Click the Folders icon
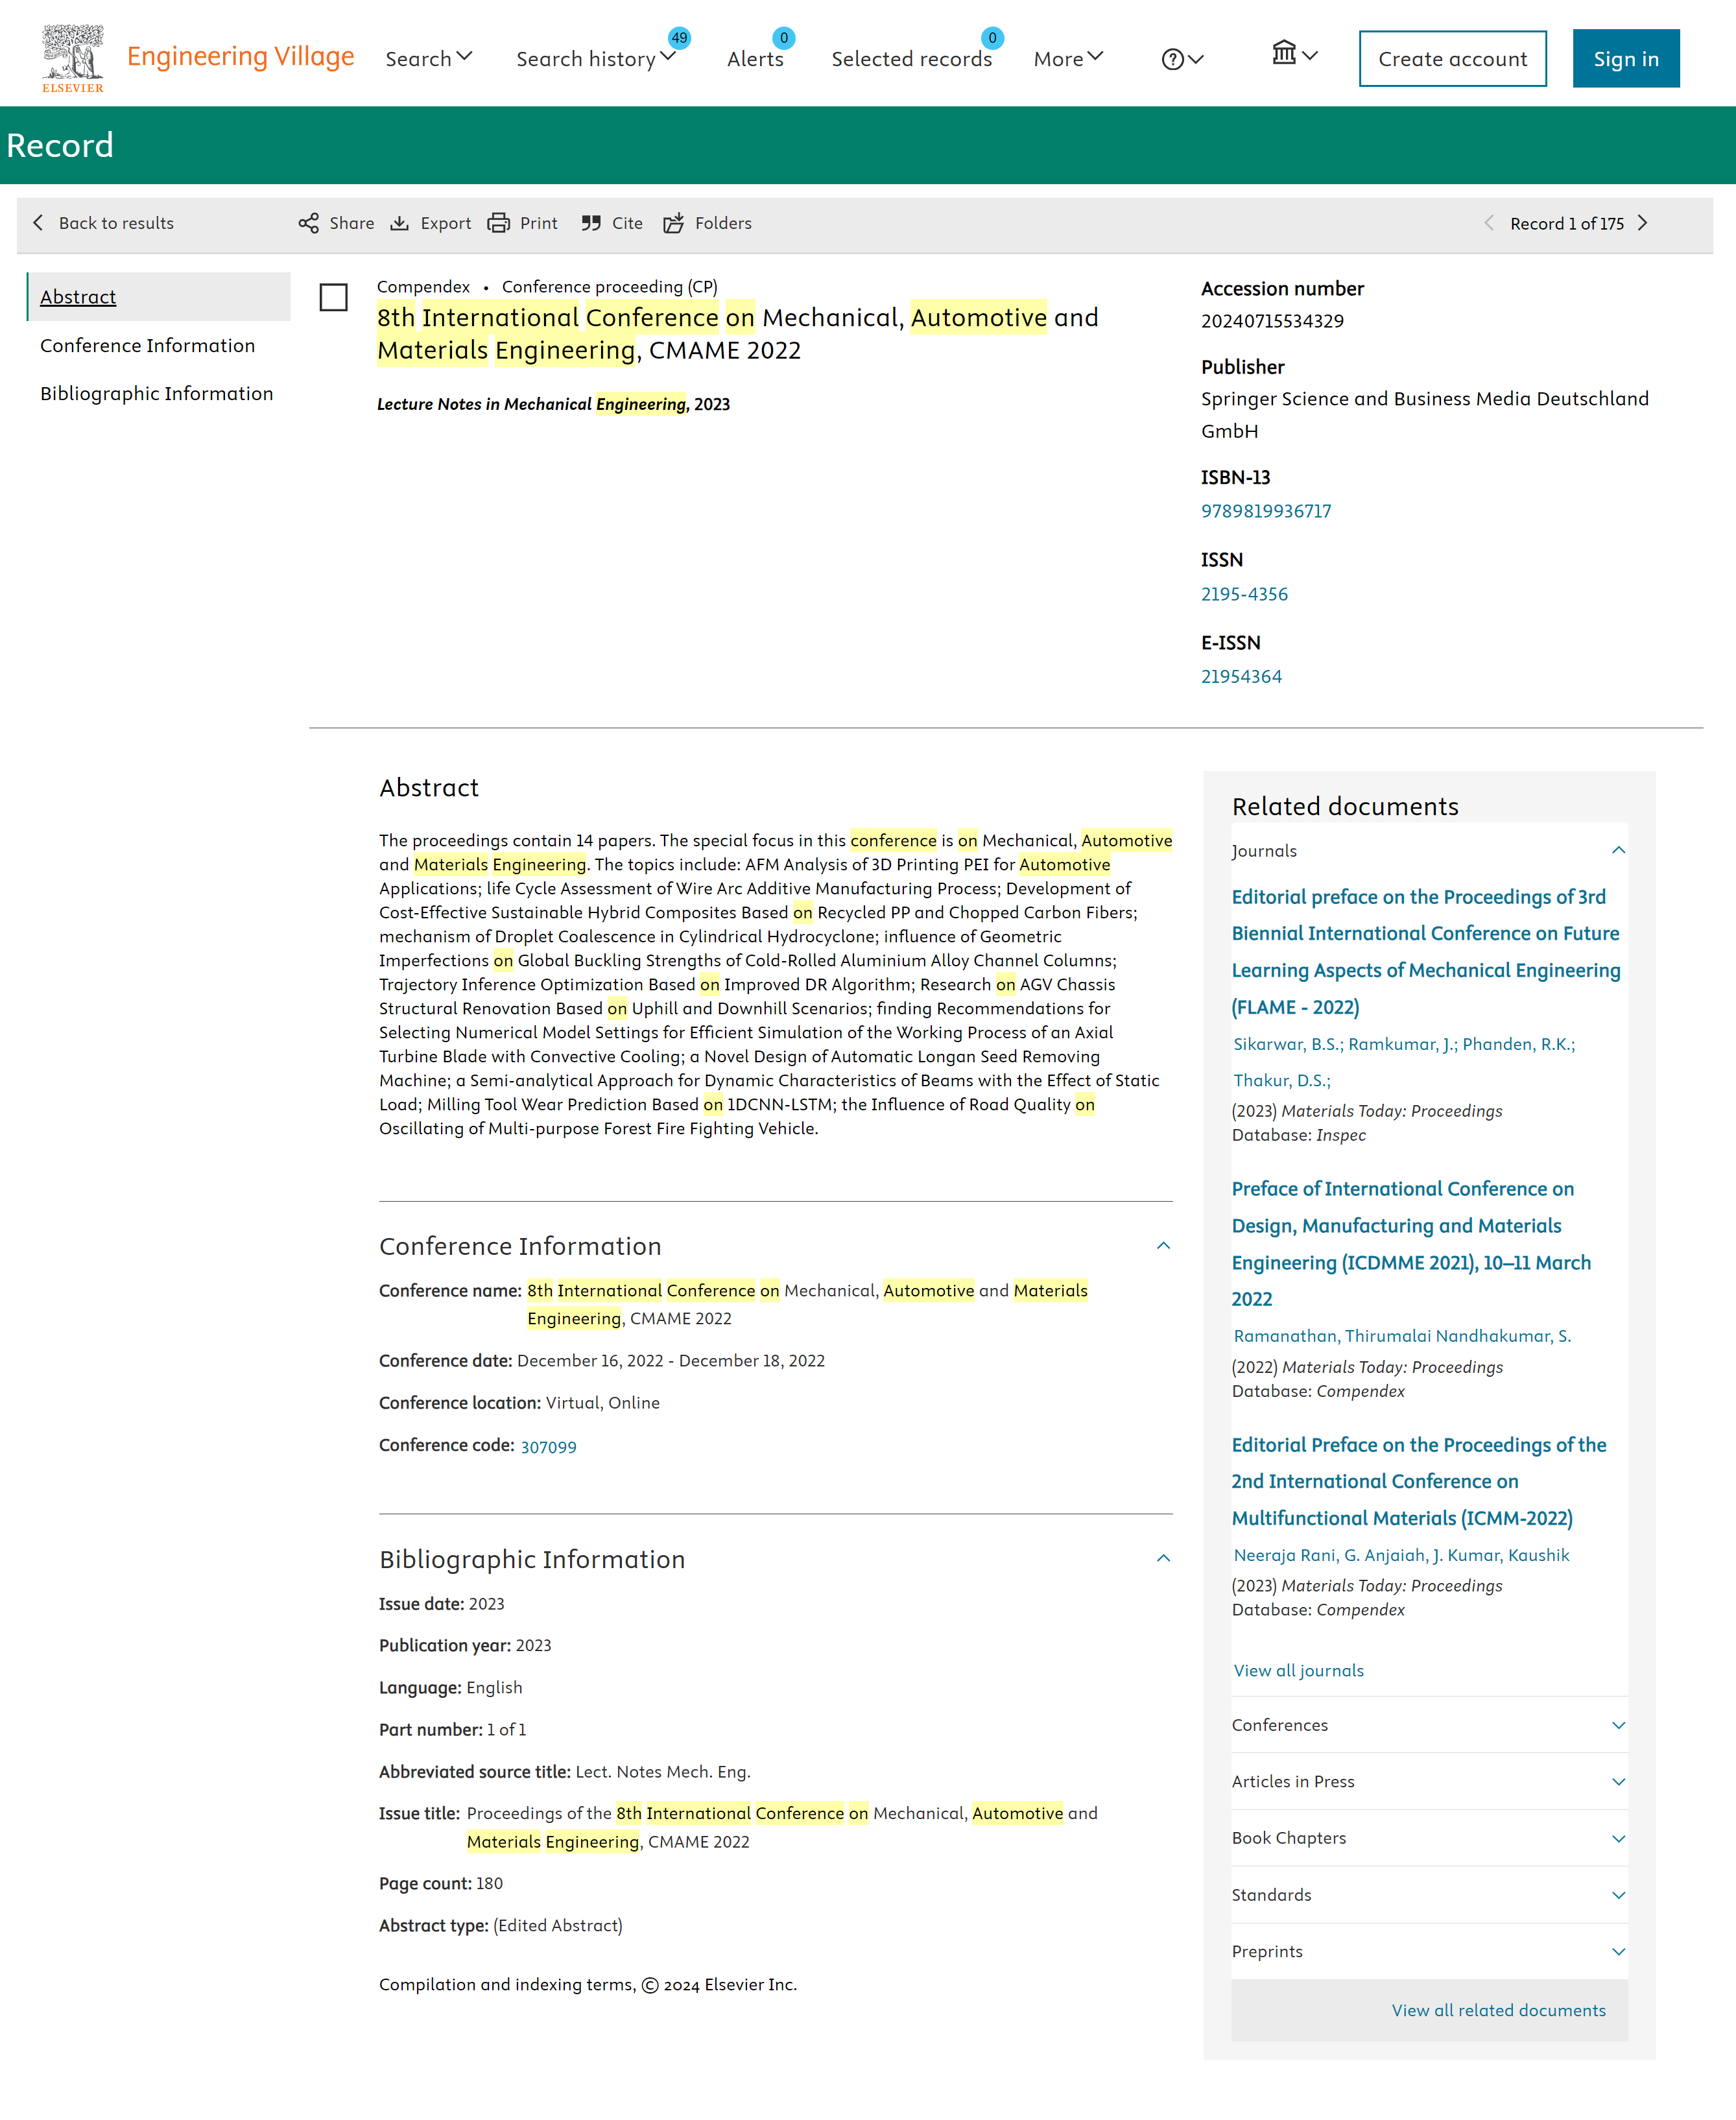 point(674,223)
